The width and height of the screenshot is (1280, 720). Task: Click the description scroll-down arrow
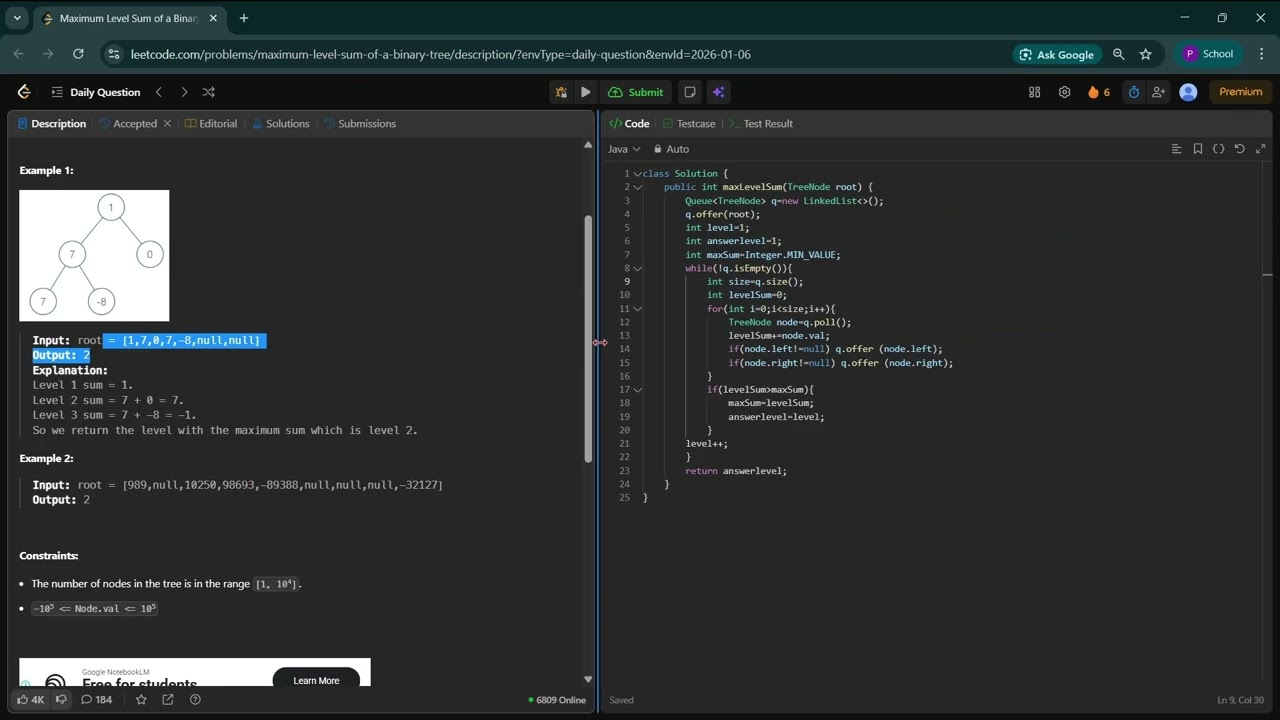pos(588,679)
